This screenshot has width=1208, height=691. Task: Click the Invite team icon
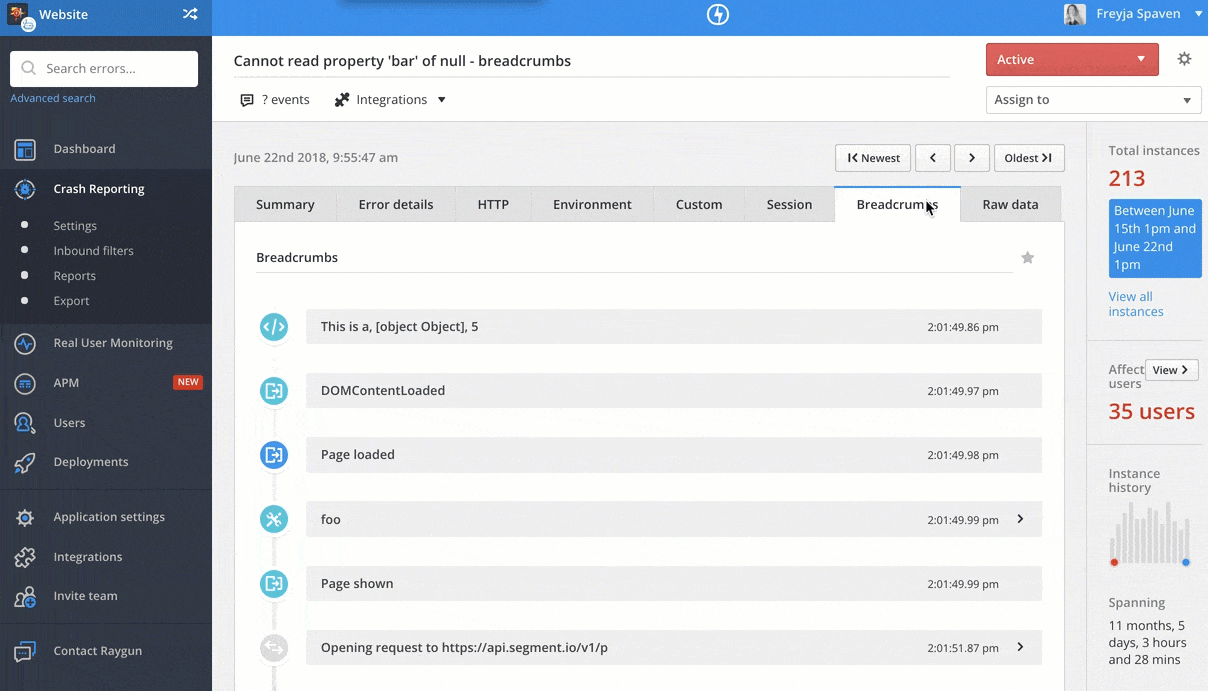(x=25, y=597)
